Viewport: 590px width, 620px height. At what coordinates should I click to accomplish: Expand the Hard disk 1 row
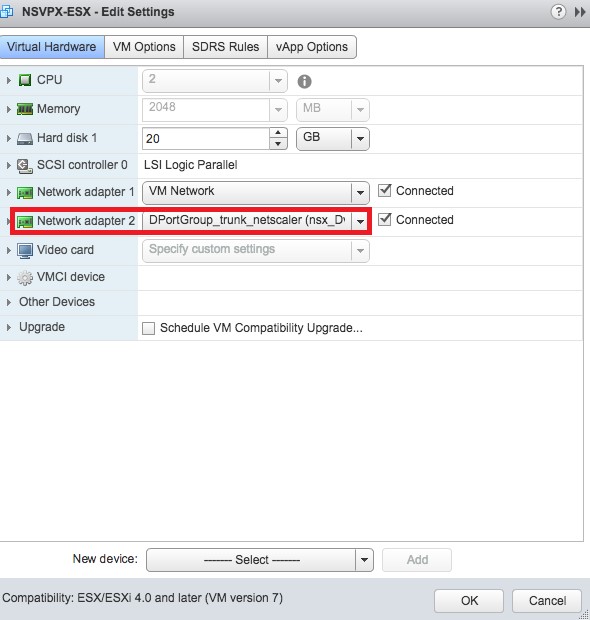[x=8, y=138]
